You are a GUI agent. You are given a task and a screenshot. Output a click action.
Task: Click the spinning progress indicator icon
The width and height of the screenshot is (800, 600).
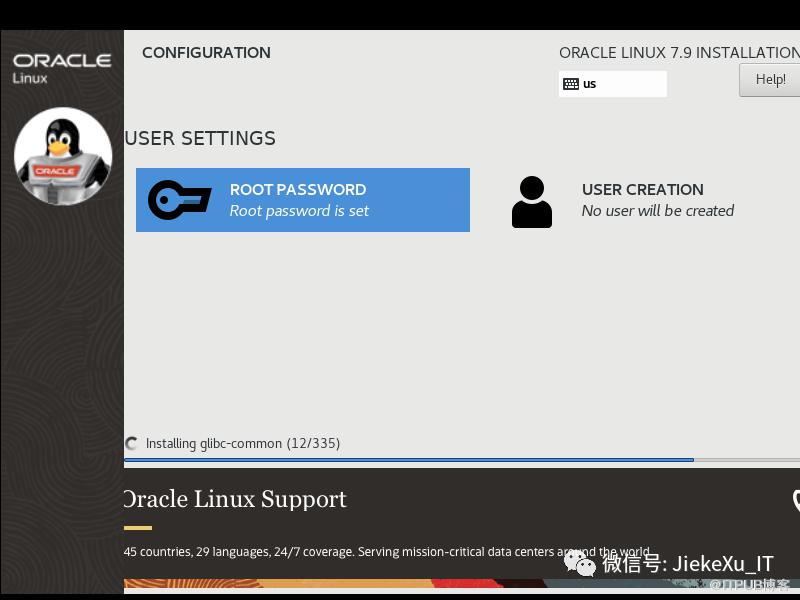point(132,443)
